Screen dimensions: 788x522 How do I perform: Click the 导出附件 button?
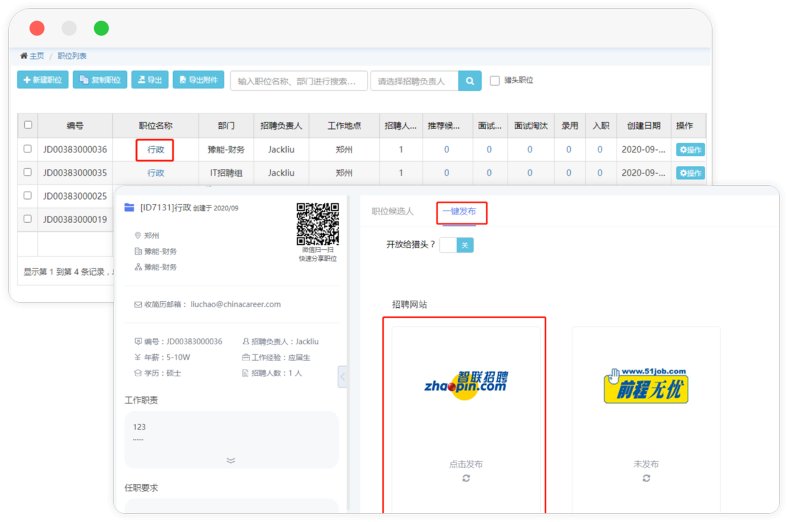pos(199,80)
